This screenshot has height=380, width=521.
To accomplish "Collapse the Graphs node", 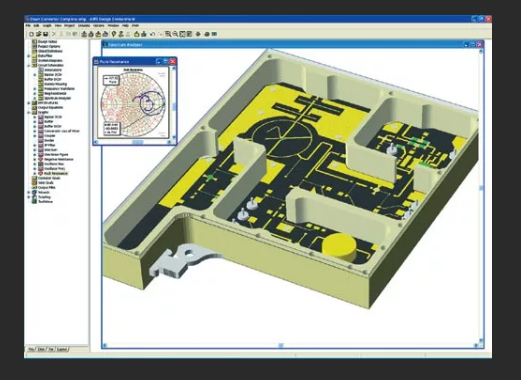I will (29, 112).
